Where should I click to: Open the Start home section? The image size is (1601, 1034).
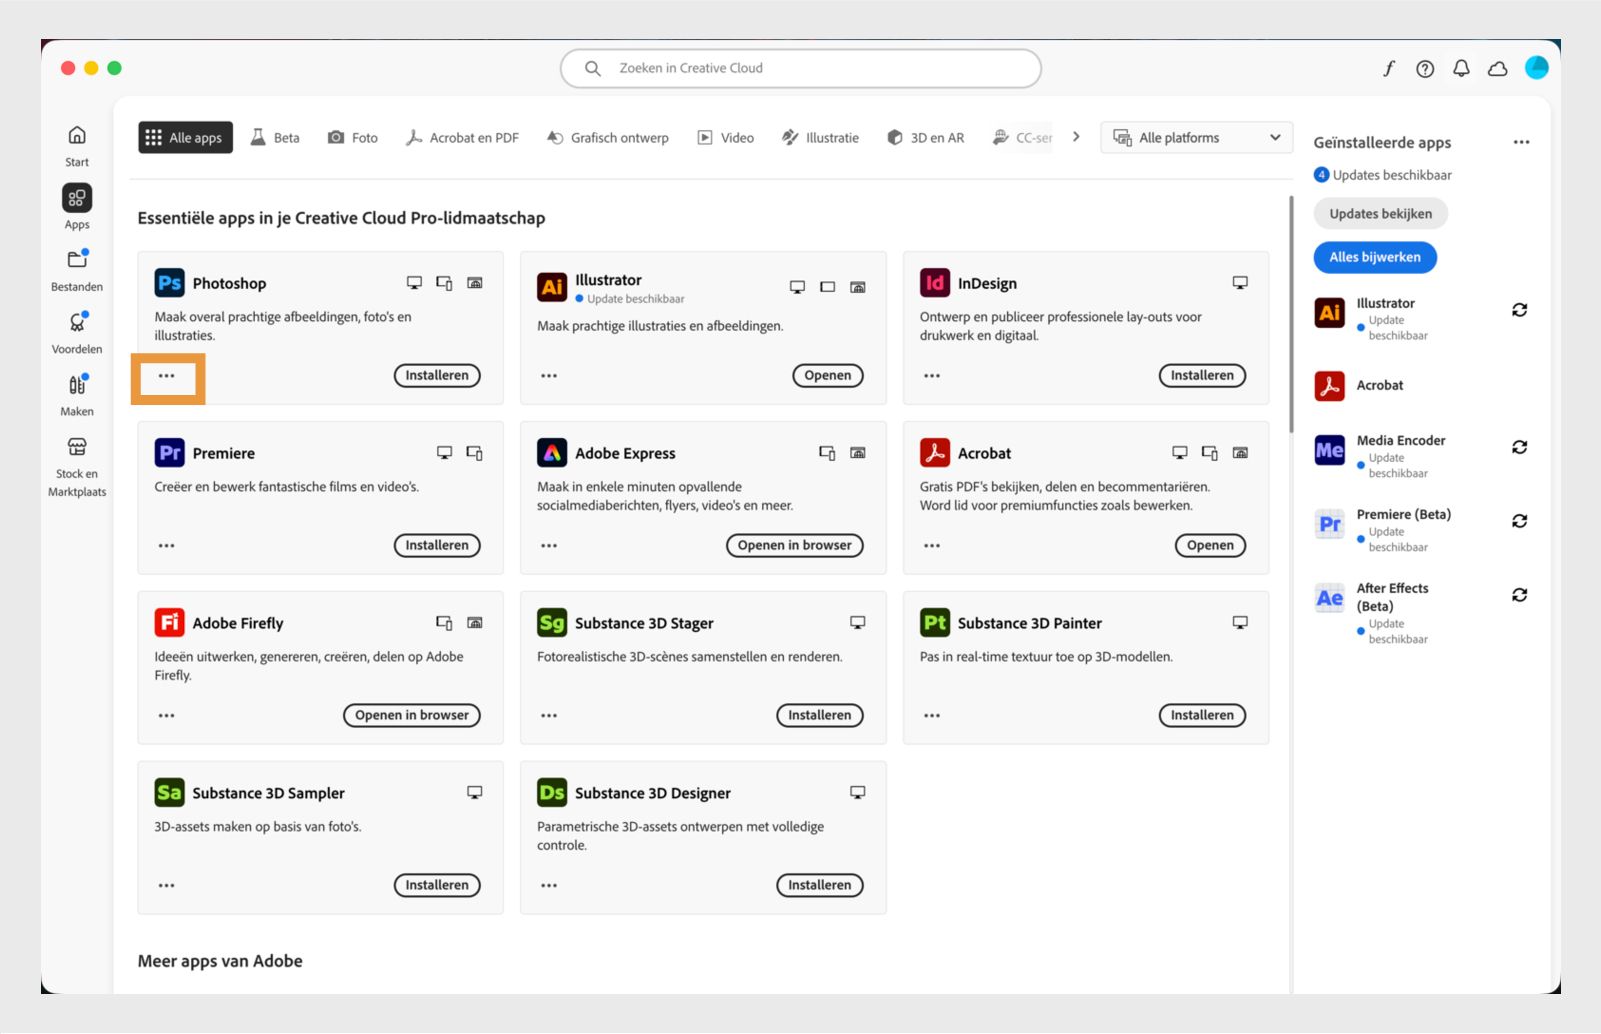click(77, 146)
